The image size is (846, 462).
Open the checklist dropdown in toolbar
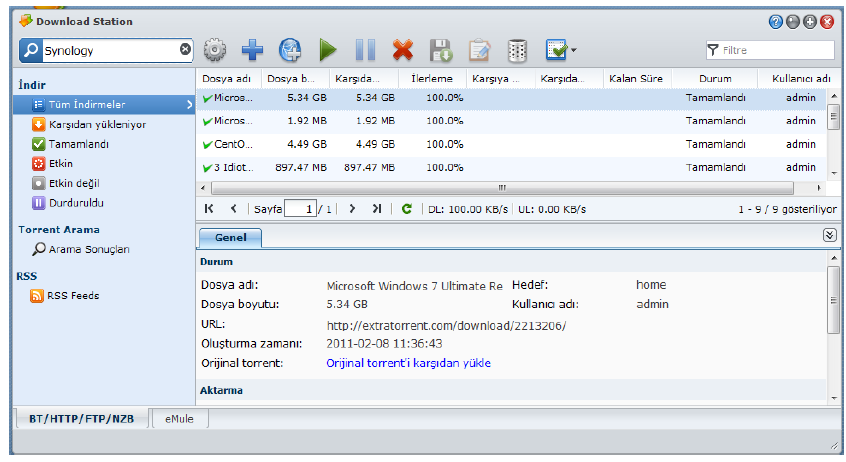coord(561,49)
